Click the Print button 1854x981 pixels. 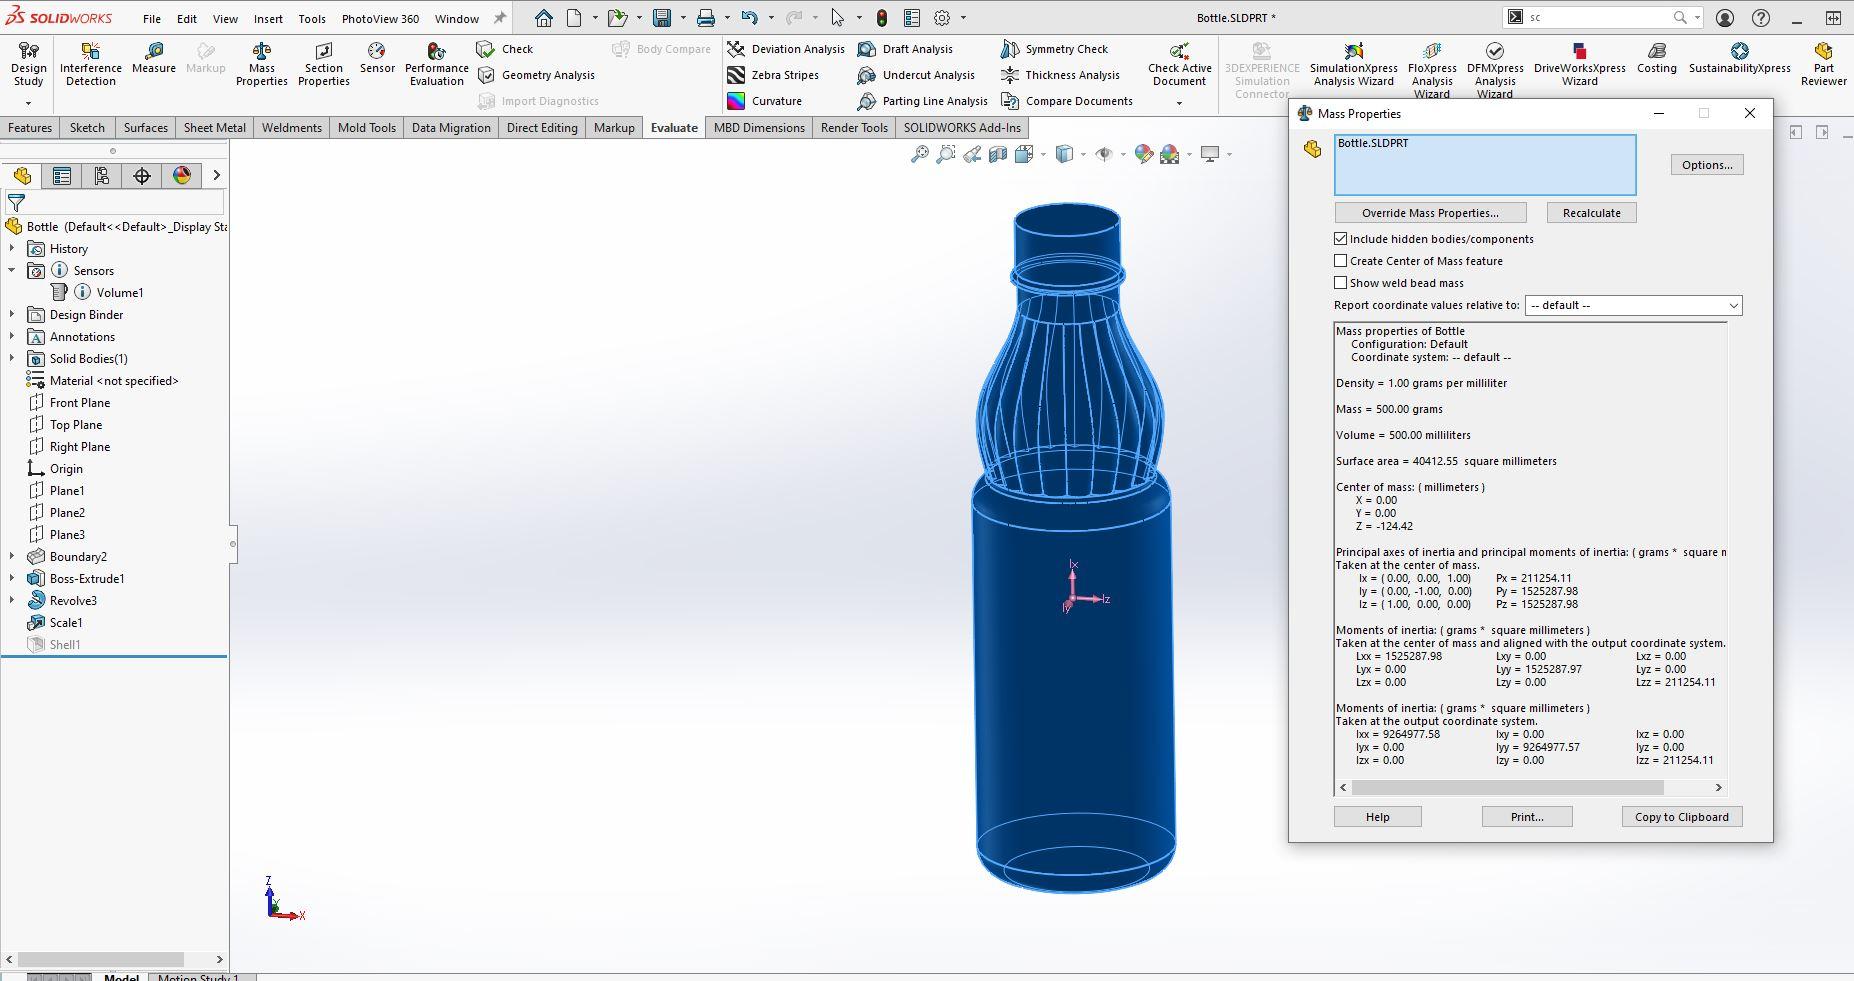point(1526,817)
